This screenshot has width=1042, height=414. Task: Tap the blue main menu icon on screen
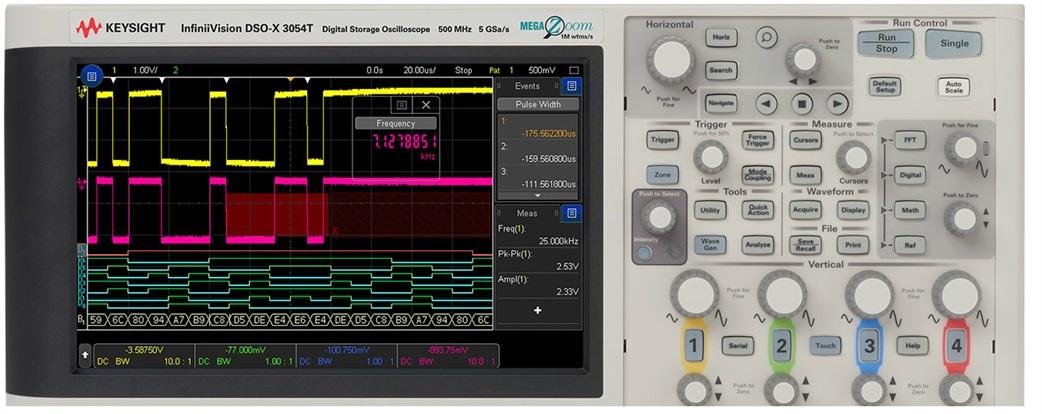click(91, 76)
